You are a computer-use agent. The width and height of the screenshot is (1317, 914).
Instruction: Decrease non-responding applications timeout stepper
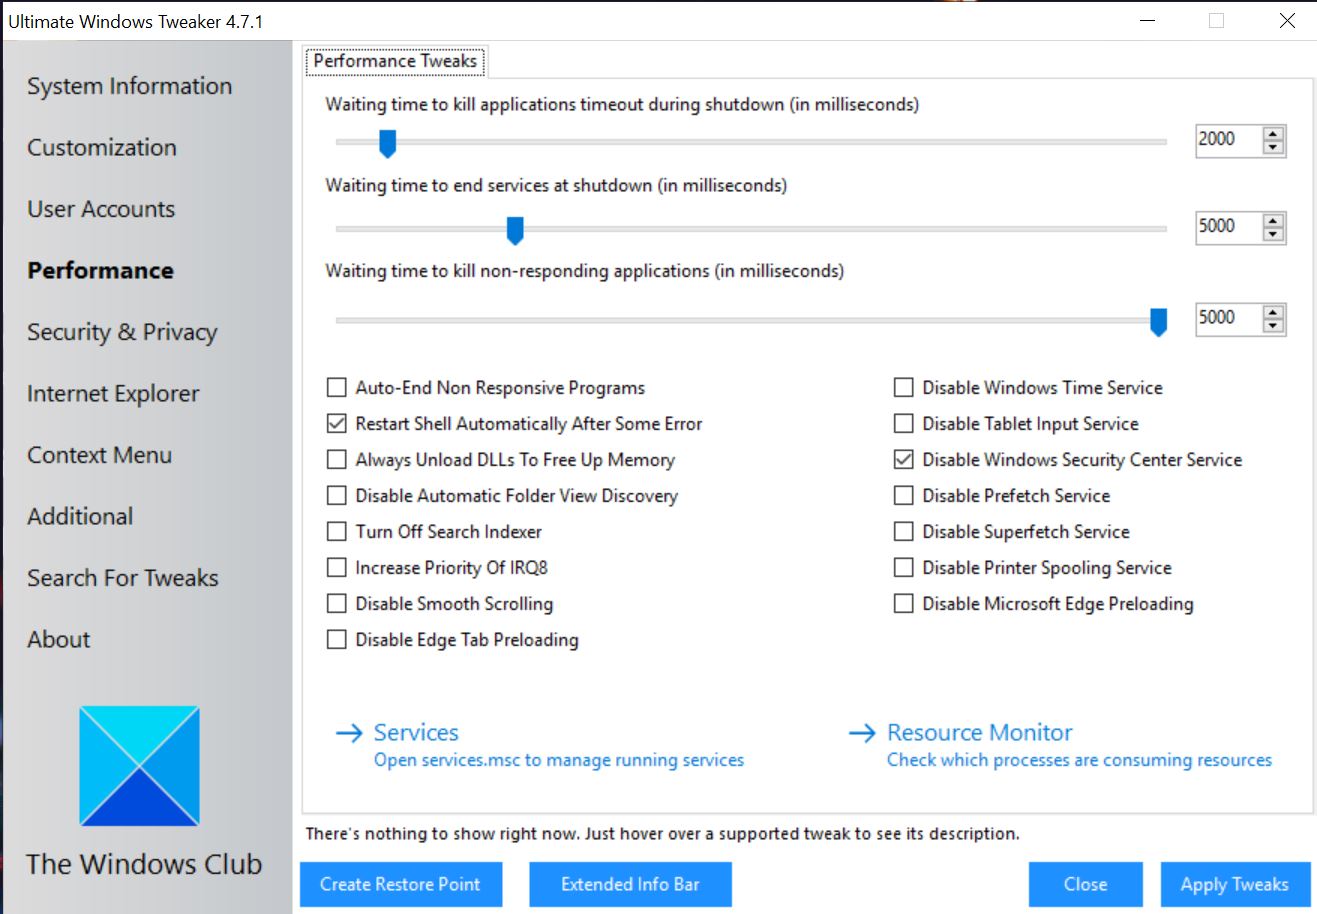click(x=1273, y=327)
